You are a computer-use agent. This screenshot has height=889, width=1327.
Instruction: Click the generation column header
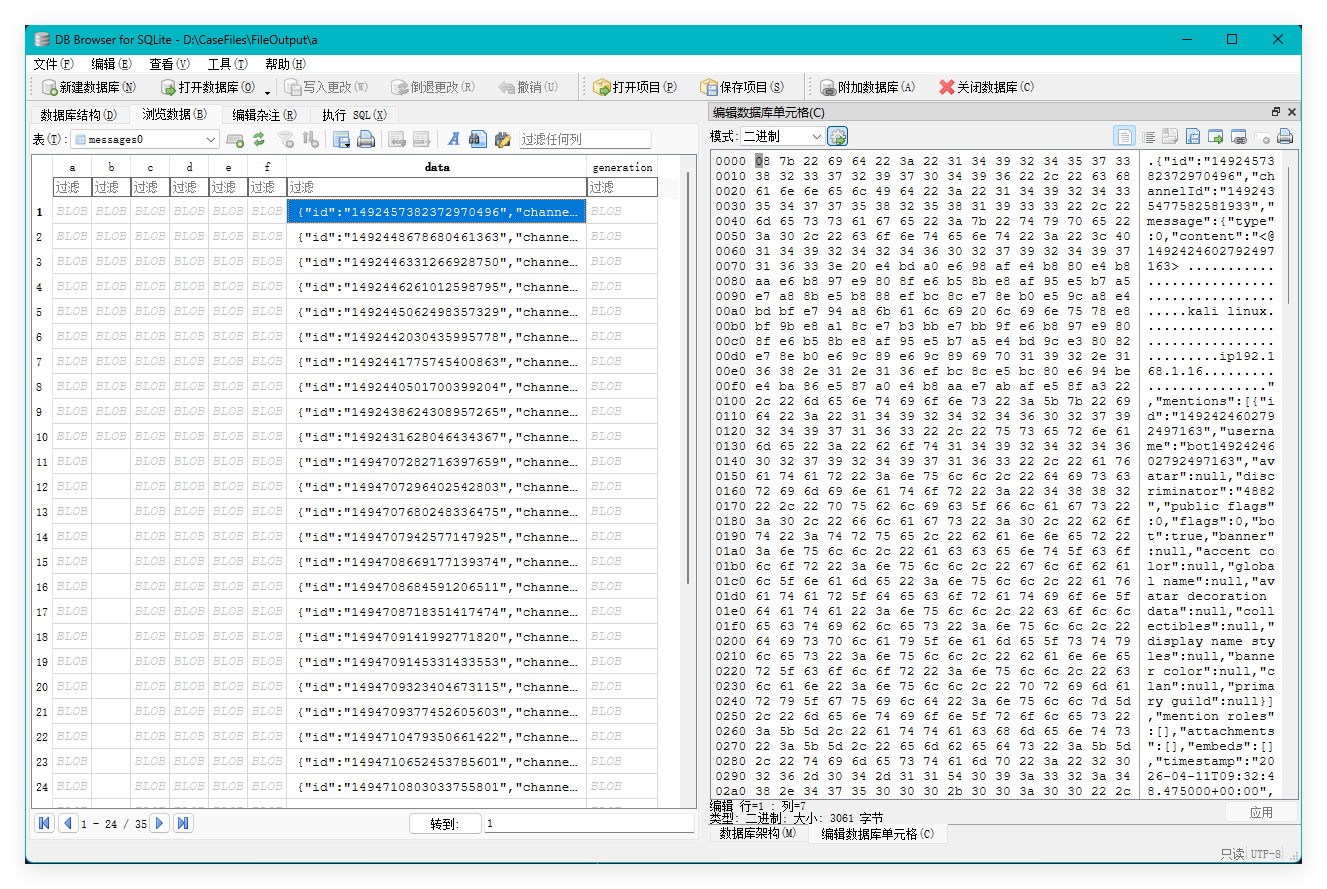[x=622, y=167]
